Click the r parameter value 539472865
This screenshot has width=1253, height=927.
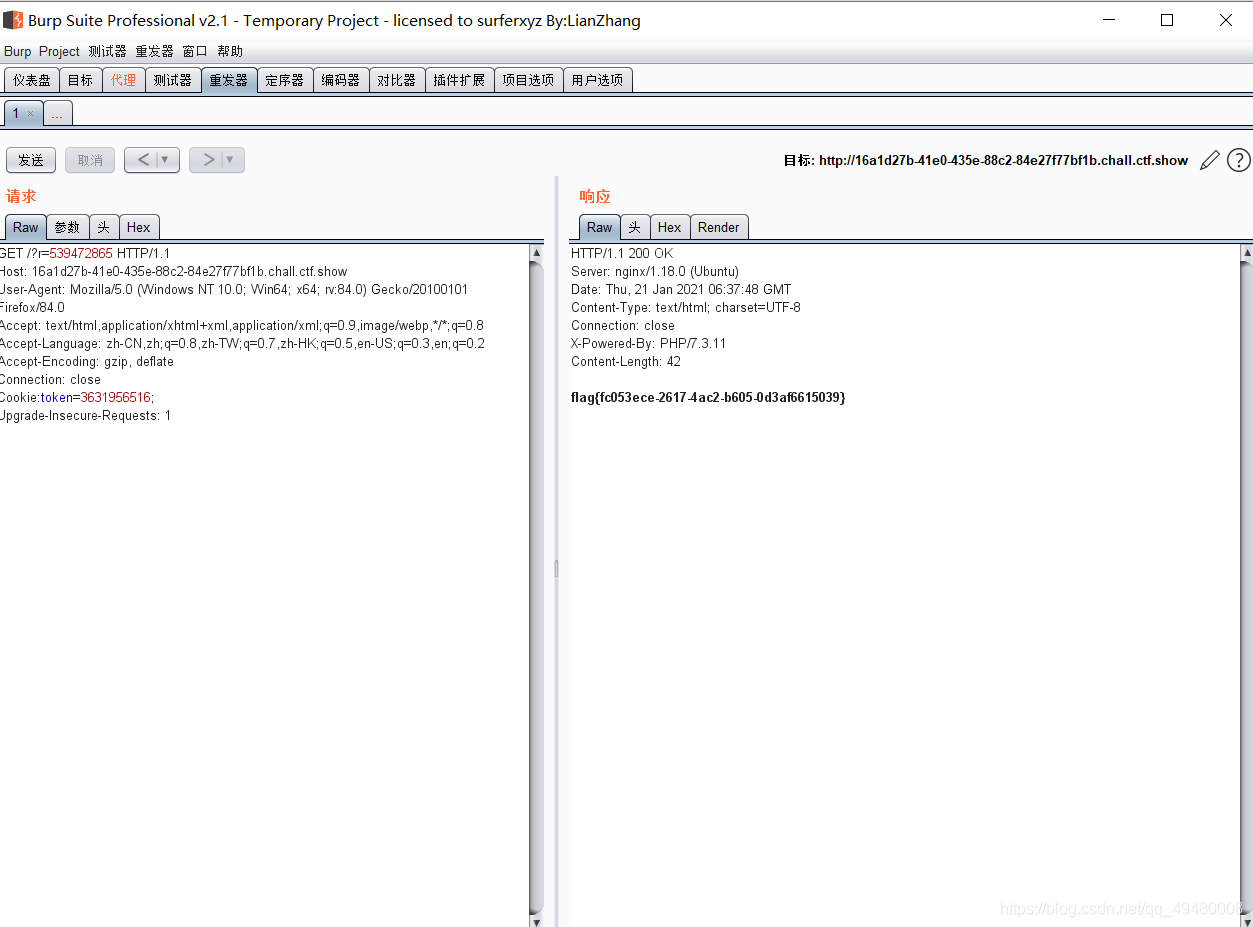[81, 253]
